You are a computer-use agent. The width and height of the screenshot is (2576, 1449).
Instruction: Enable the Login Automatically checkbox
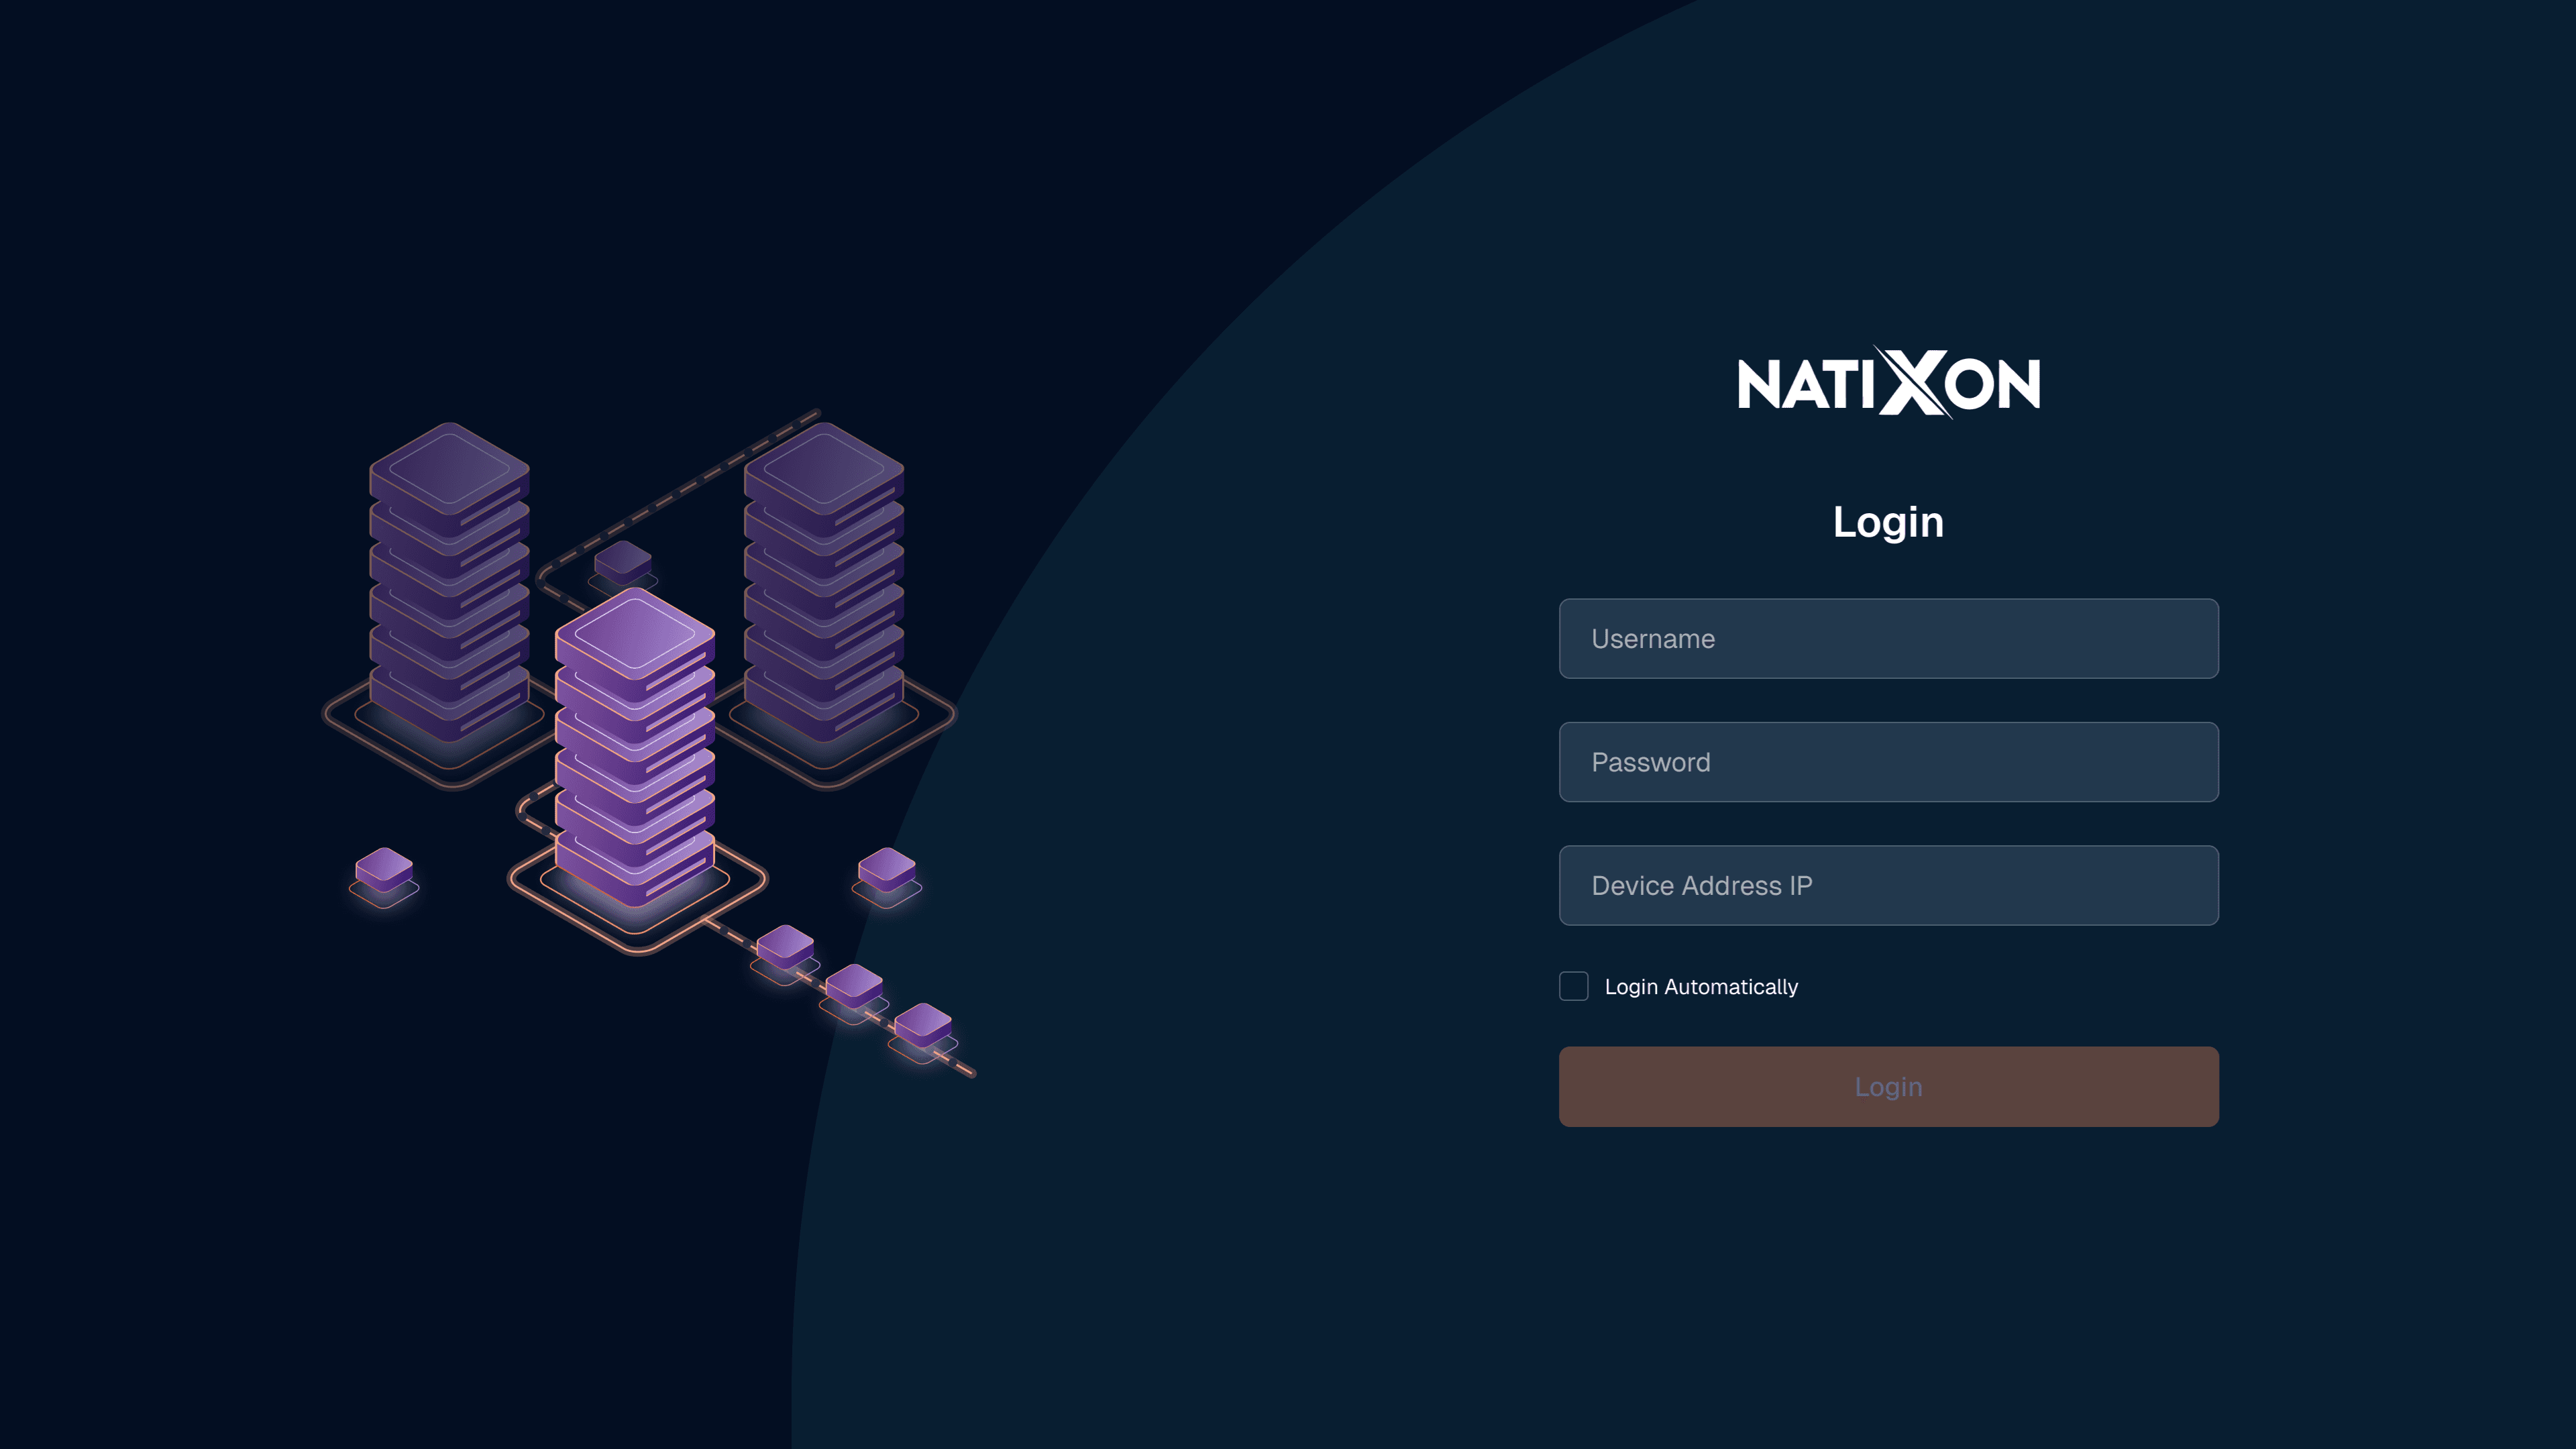(1573, 986)
